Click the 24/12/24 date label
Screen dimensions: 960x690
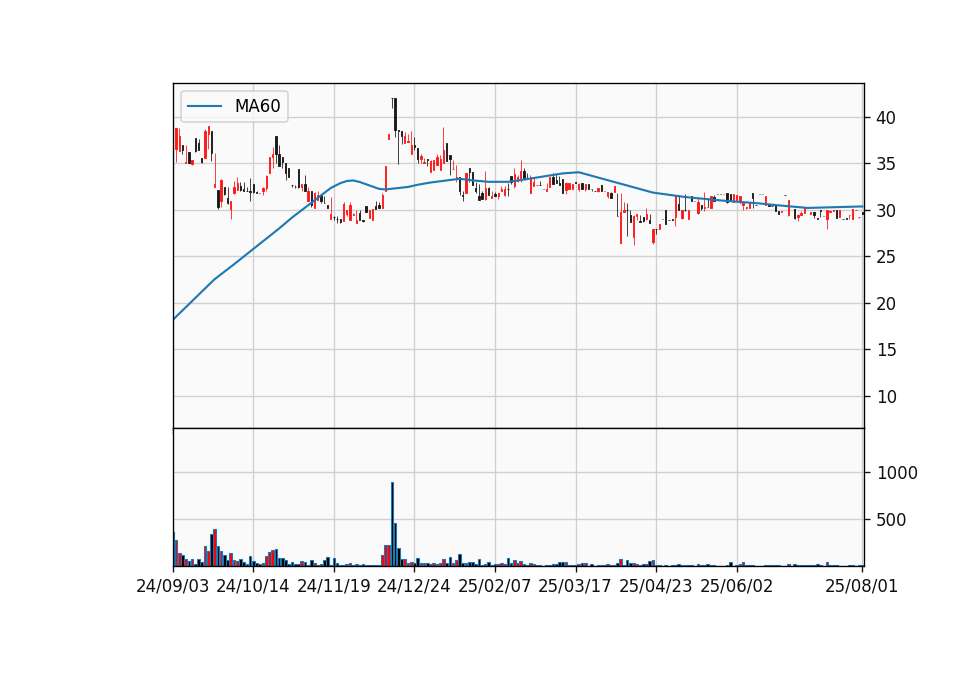tap(414, 586)
